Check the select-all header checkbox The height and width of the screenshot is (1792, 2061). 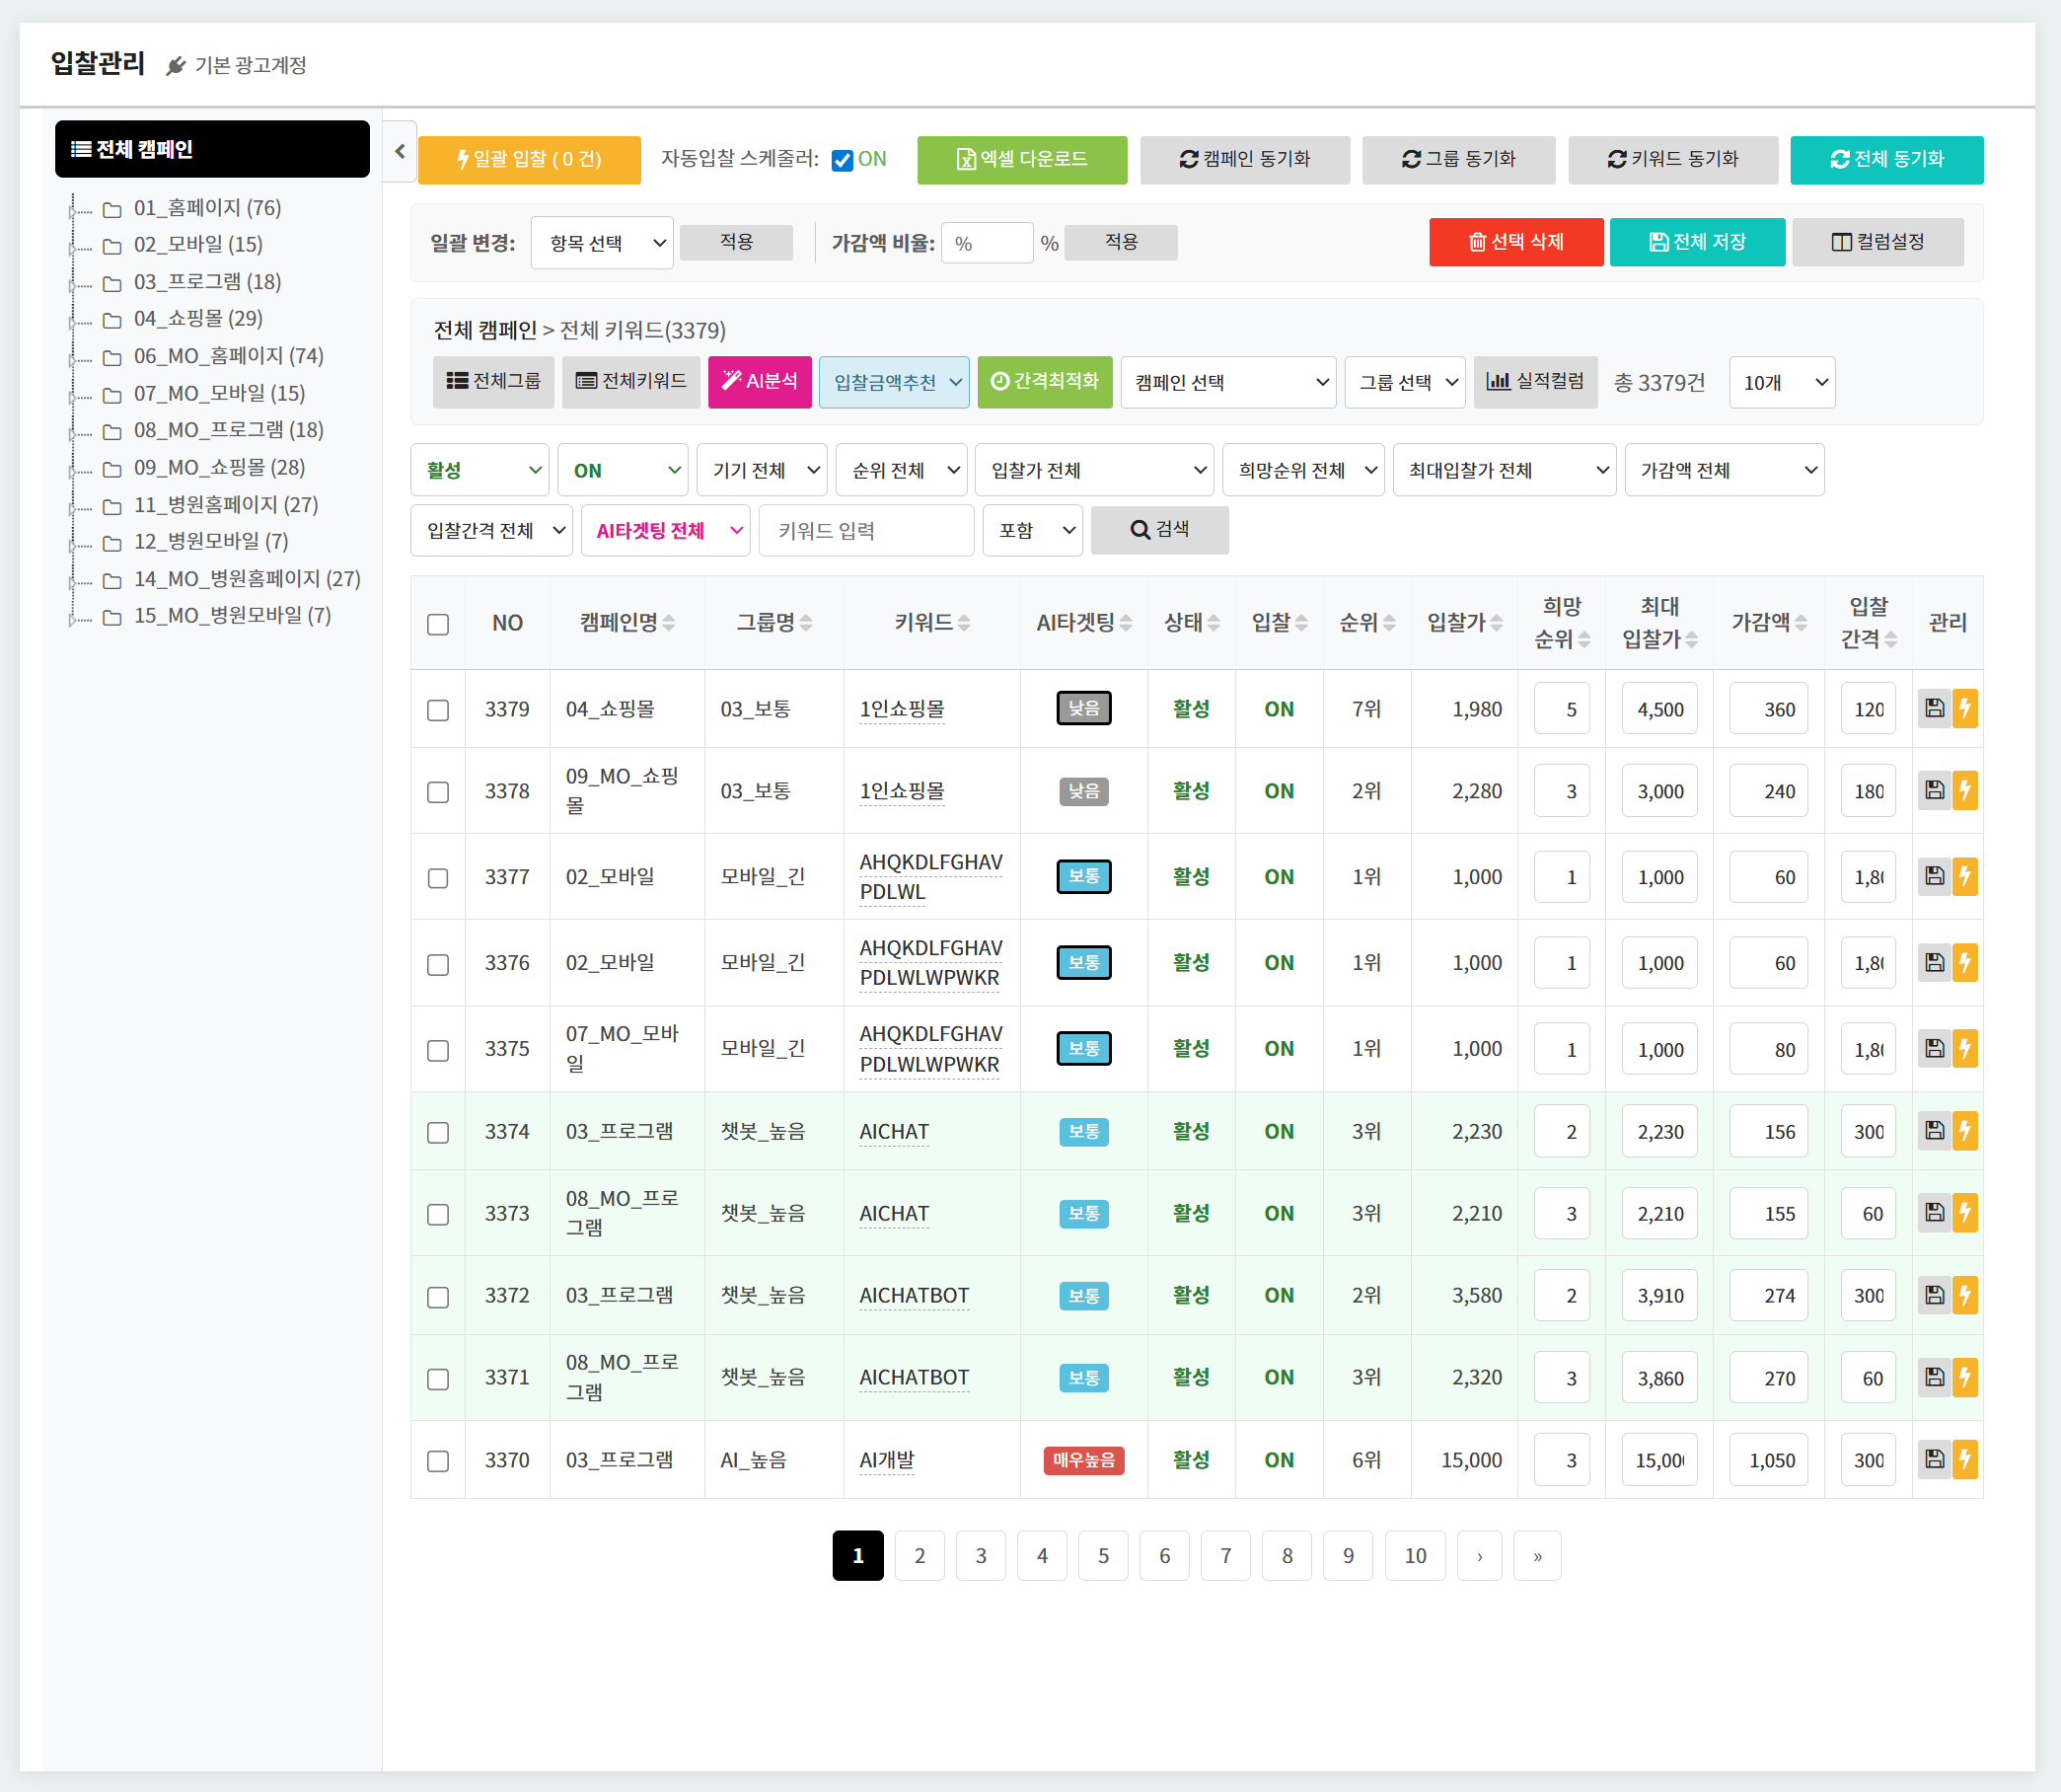point(438,624)
